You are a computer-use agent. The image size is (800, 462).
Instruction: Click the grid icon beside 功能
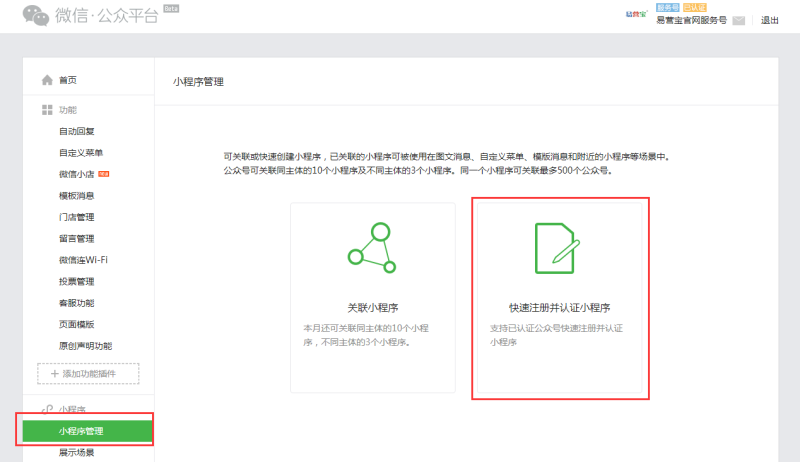coord(46,109)
